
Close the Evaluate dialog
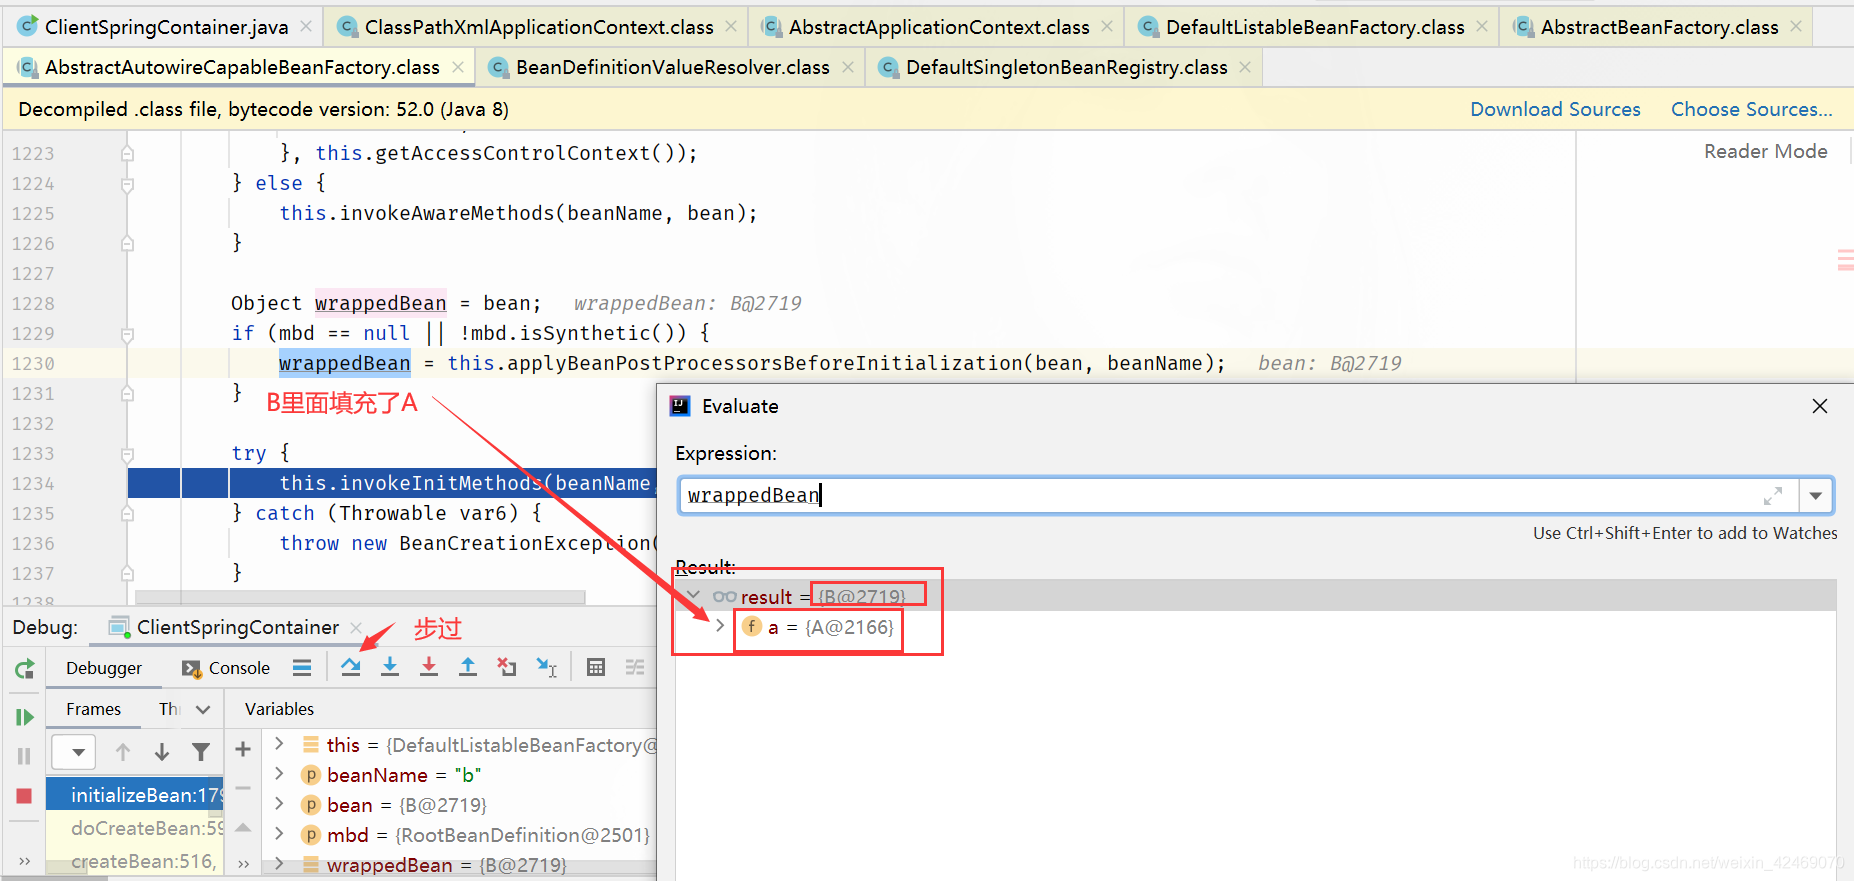[x=1820, y=406]
